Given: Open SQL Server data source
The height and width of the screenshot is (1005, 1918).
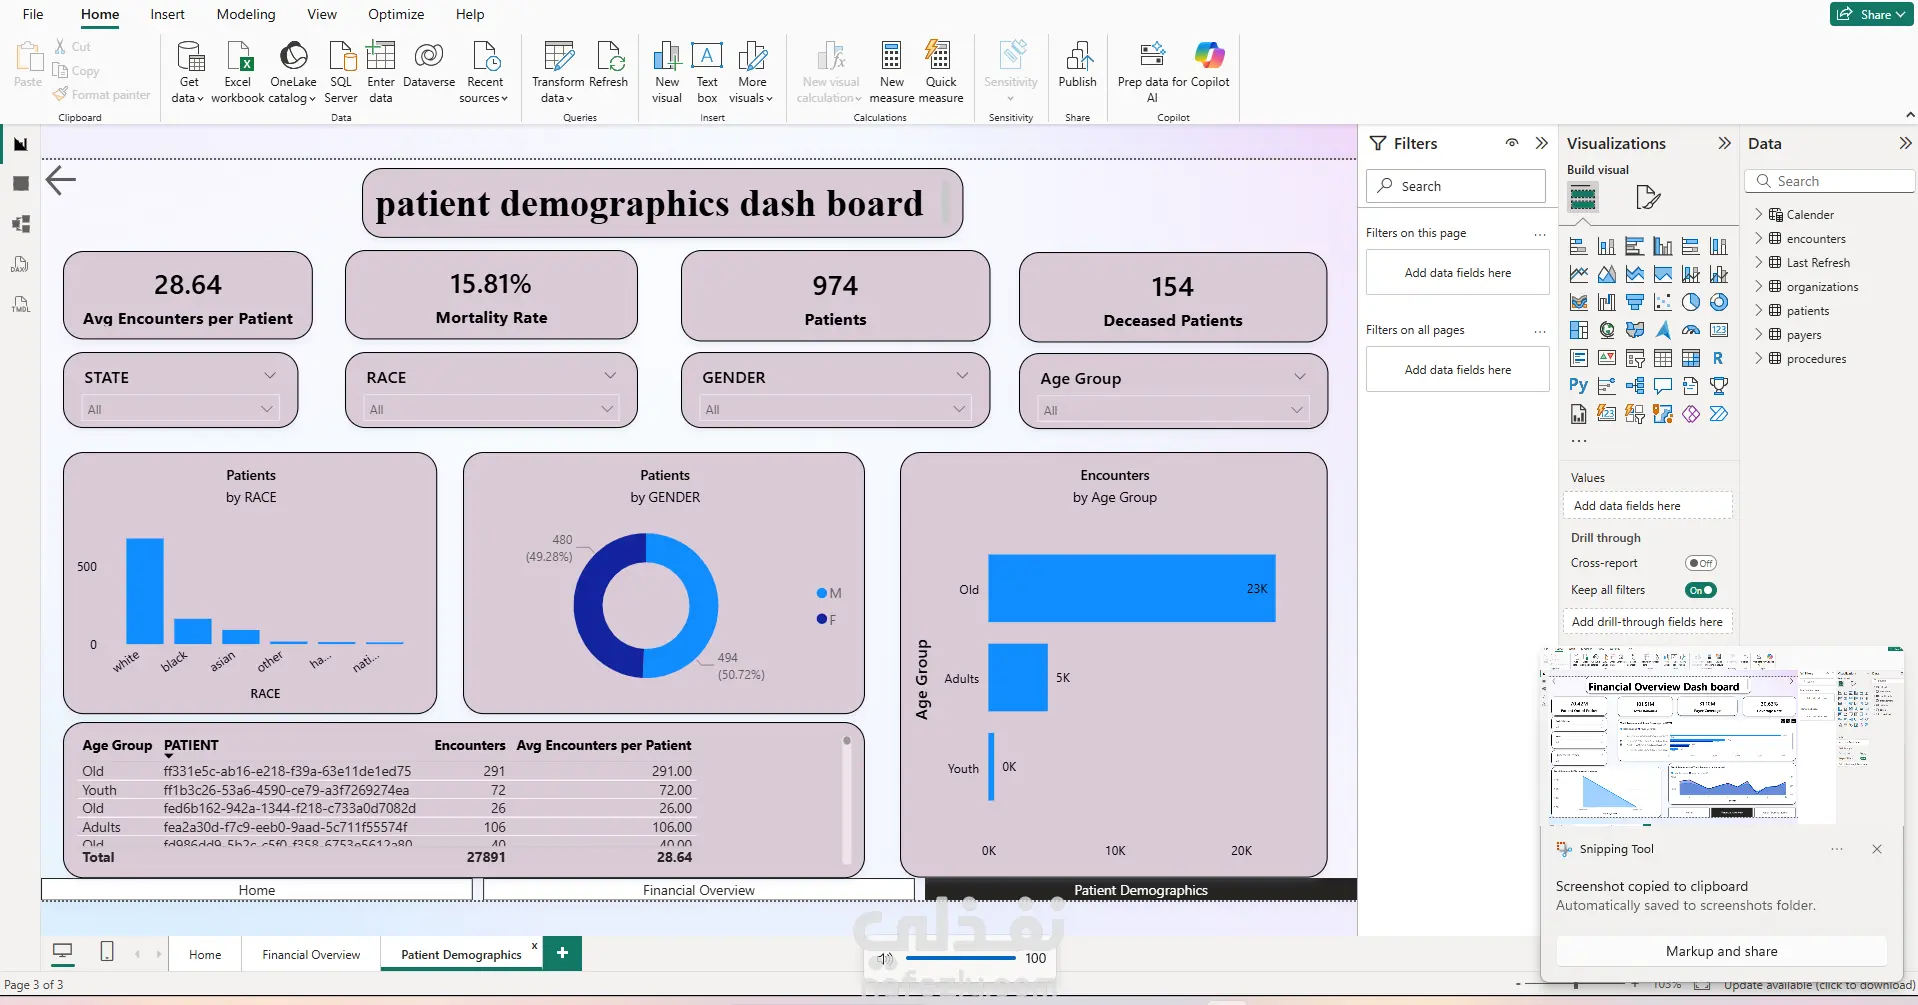Looking at the screenshot, I should click(341, 72).
